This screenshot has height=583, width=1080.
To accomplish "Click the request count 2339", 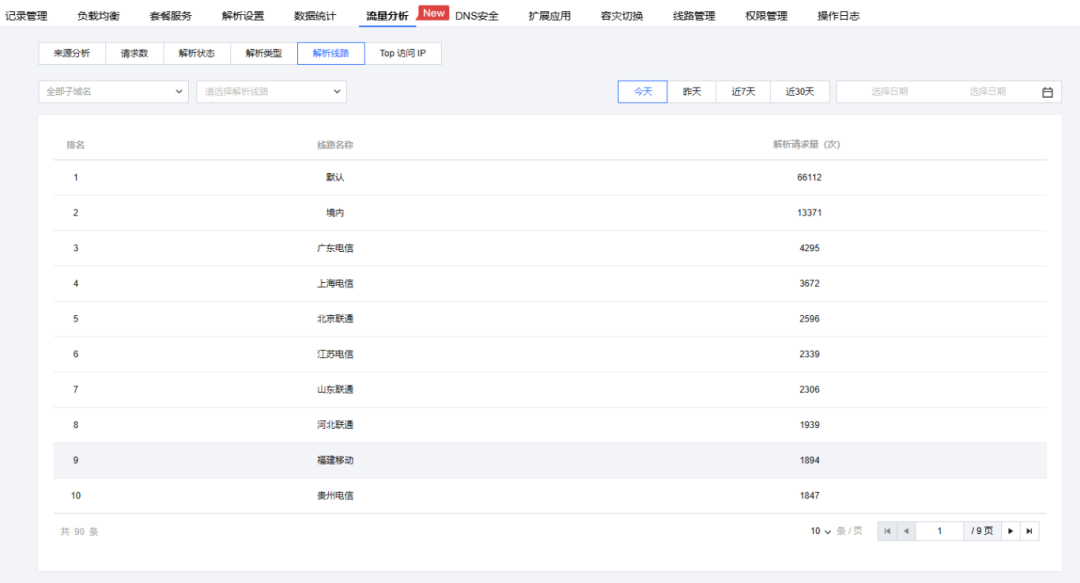I will (809, 354).
